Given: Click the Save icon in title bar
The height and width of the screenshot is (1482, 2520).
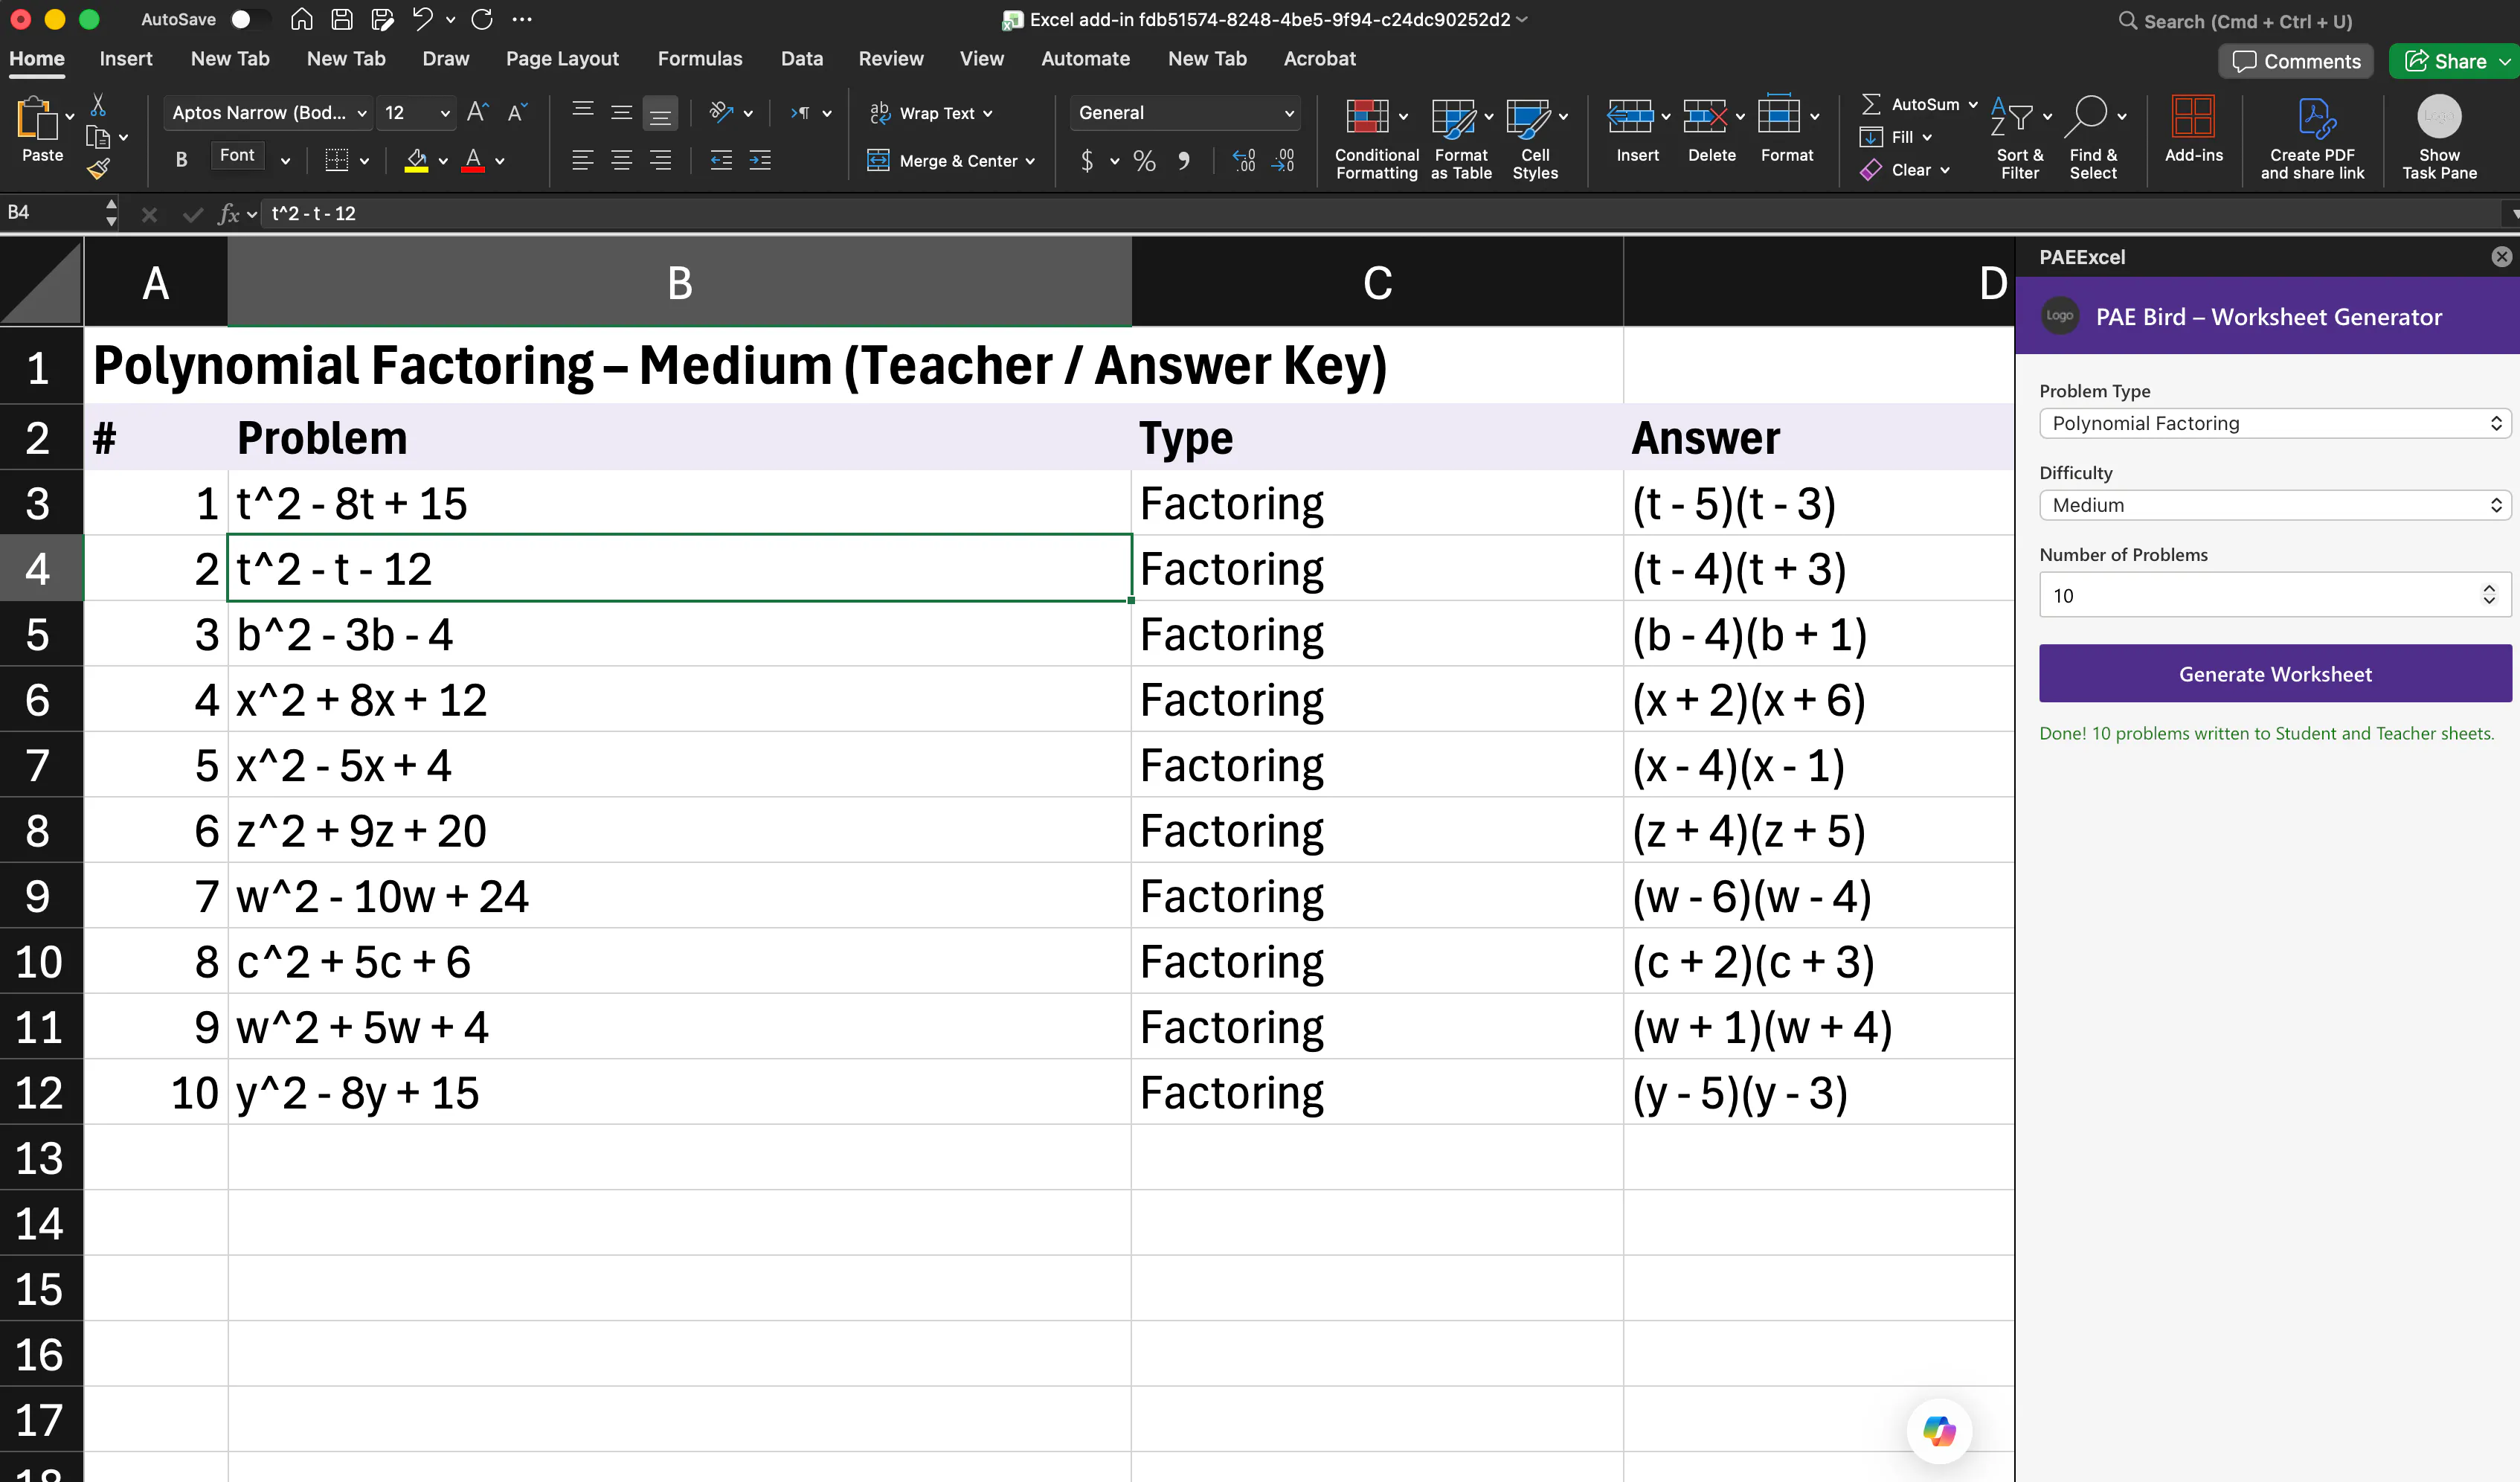Looking at the screenshot, I should [x=341, y=19].
